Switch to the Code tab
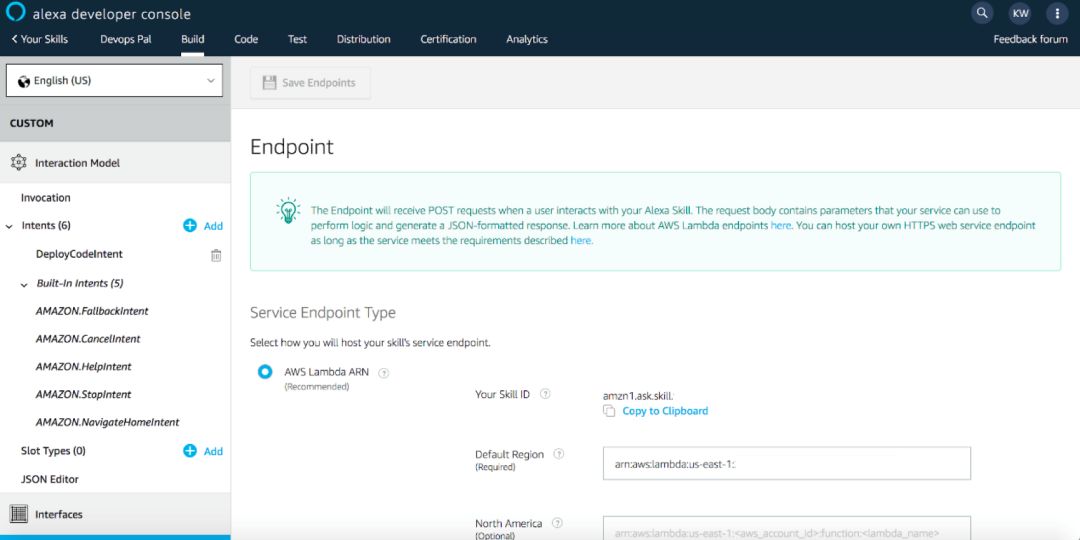 coord(246,39)
